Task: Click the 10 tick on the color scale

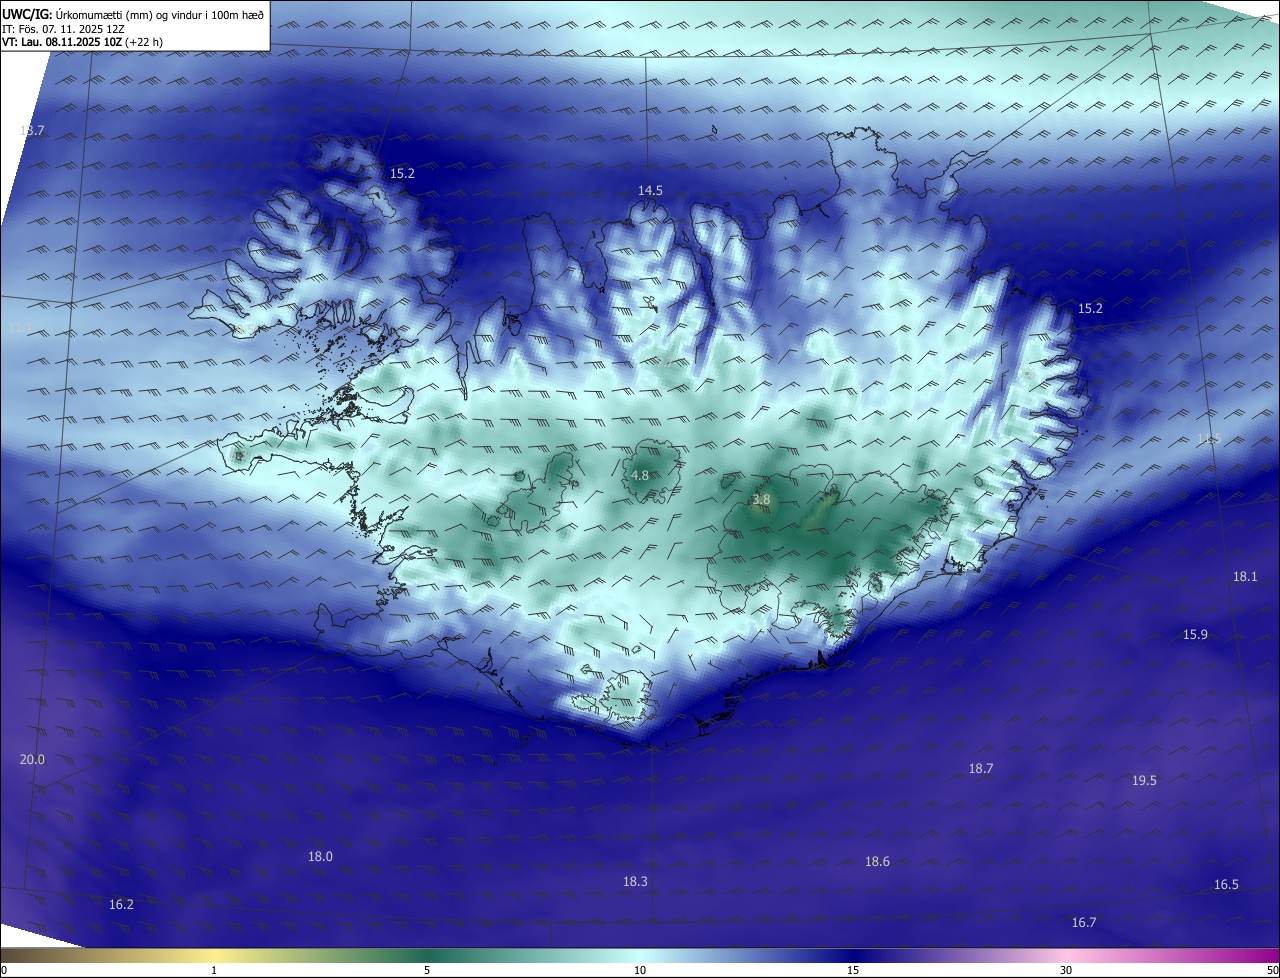Action: click(x=640, y=970)
